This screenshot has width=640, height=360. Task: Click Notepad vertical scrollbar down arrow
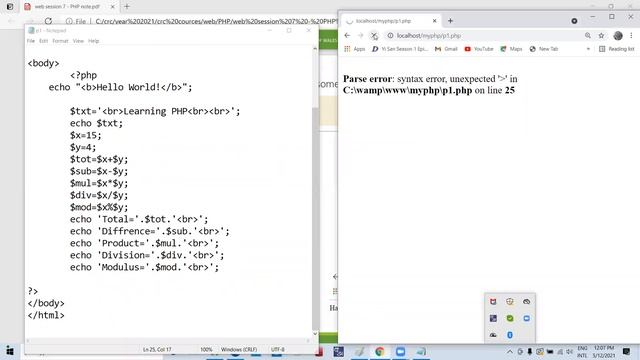coord(315,334)
